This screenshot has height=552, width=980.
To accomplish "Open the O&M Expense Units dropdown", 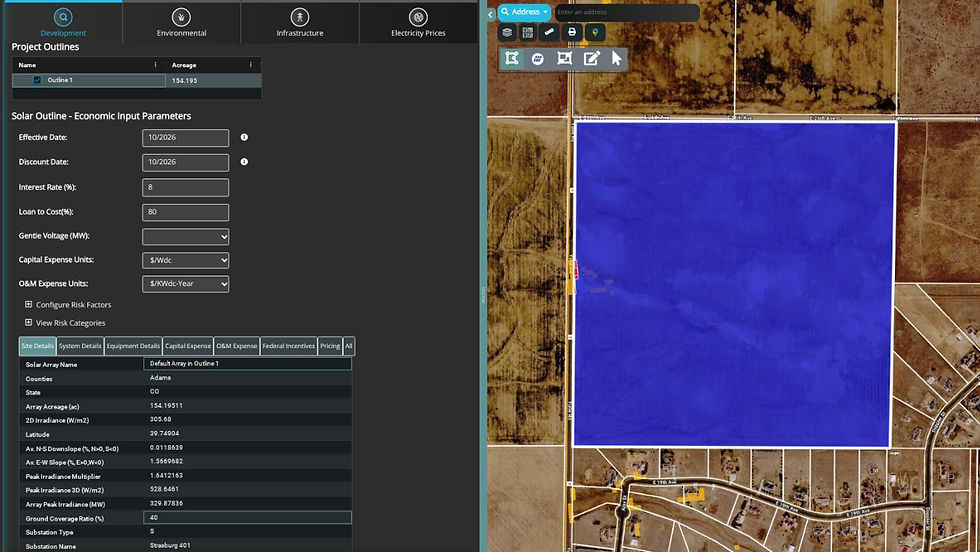I will click(x=186, y=284).
